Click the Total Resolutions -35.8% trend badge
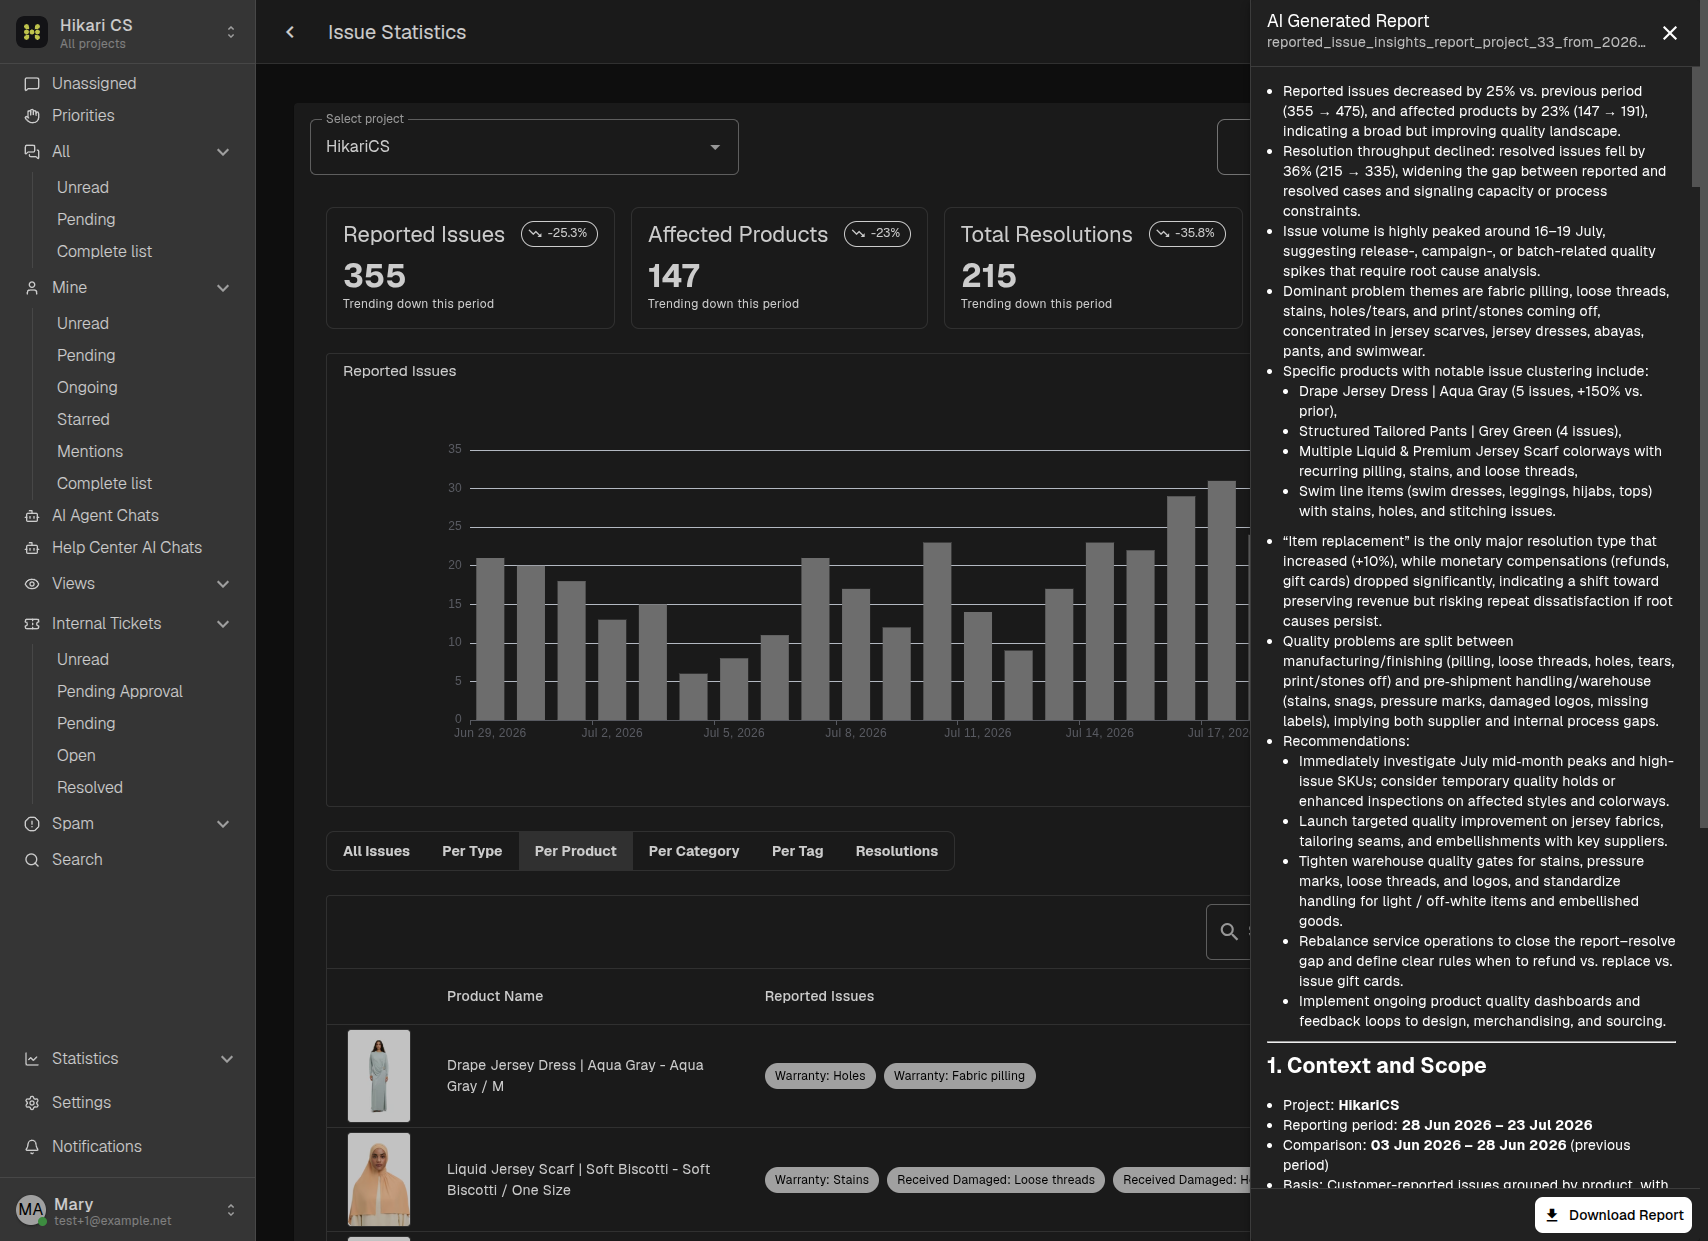 1187,234
